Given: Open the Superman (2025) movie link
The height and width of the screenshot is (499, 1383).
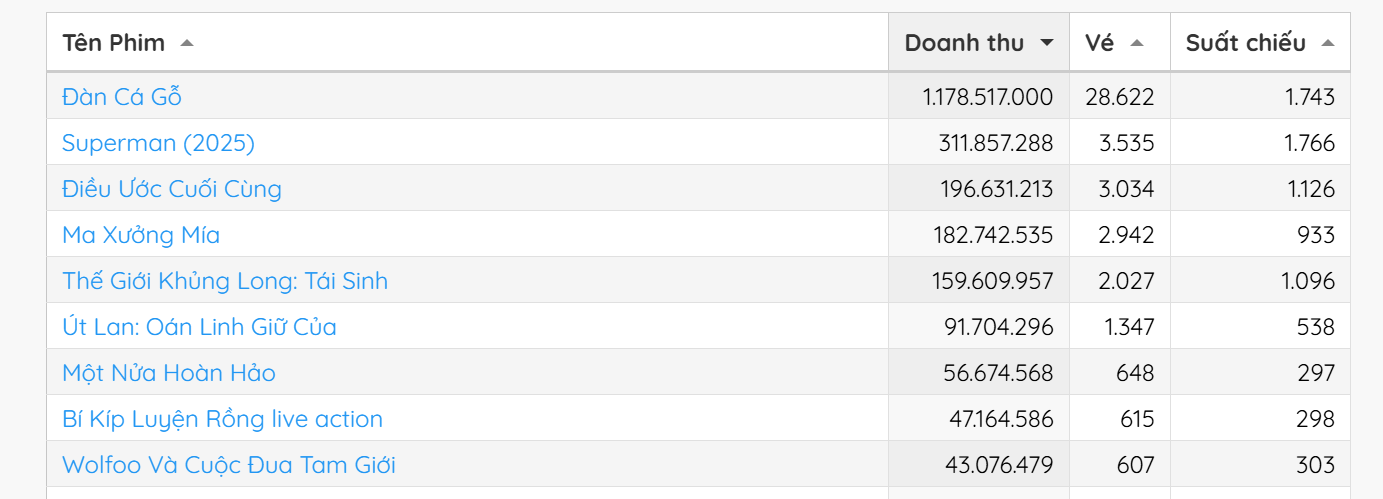Looking at the screenshot, I should (158, 143).
